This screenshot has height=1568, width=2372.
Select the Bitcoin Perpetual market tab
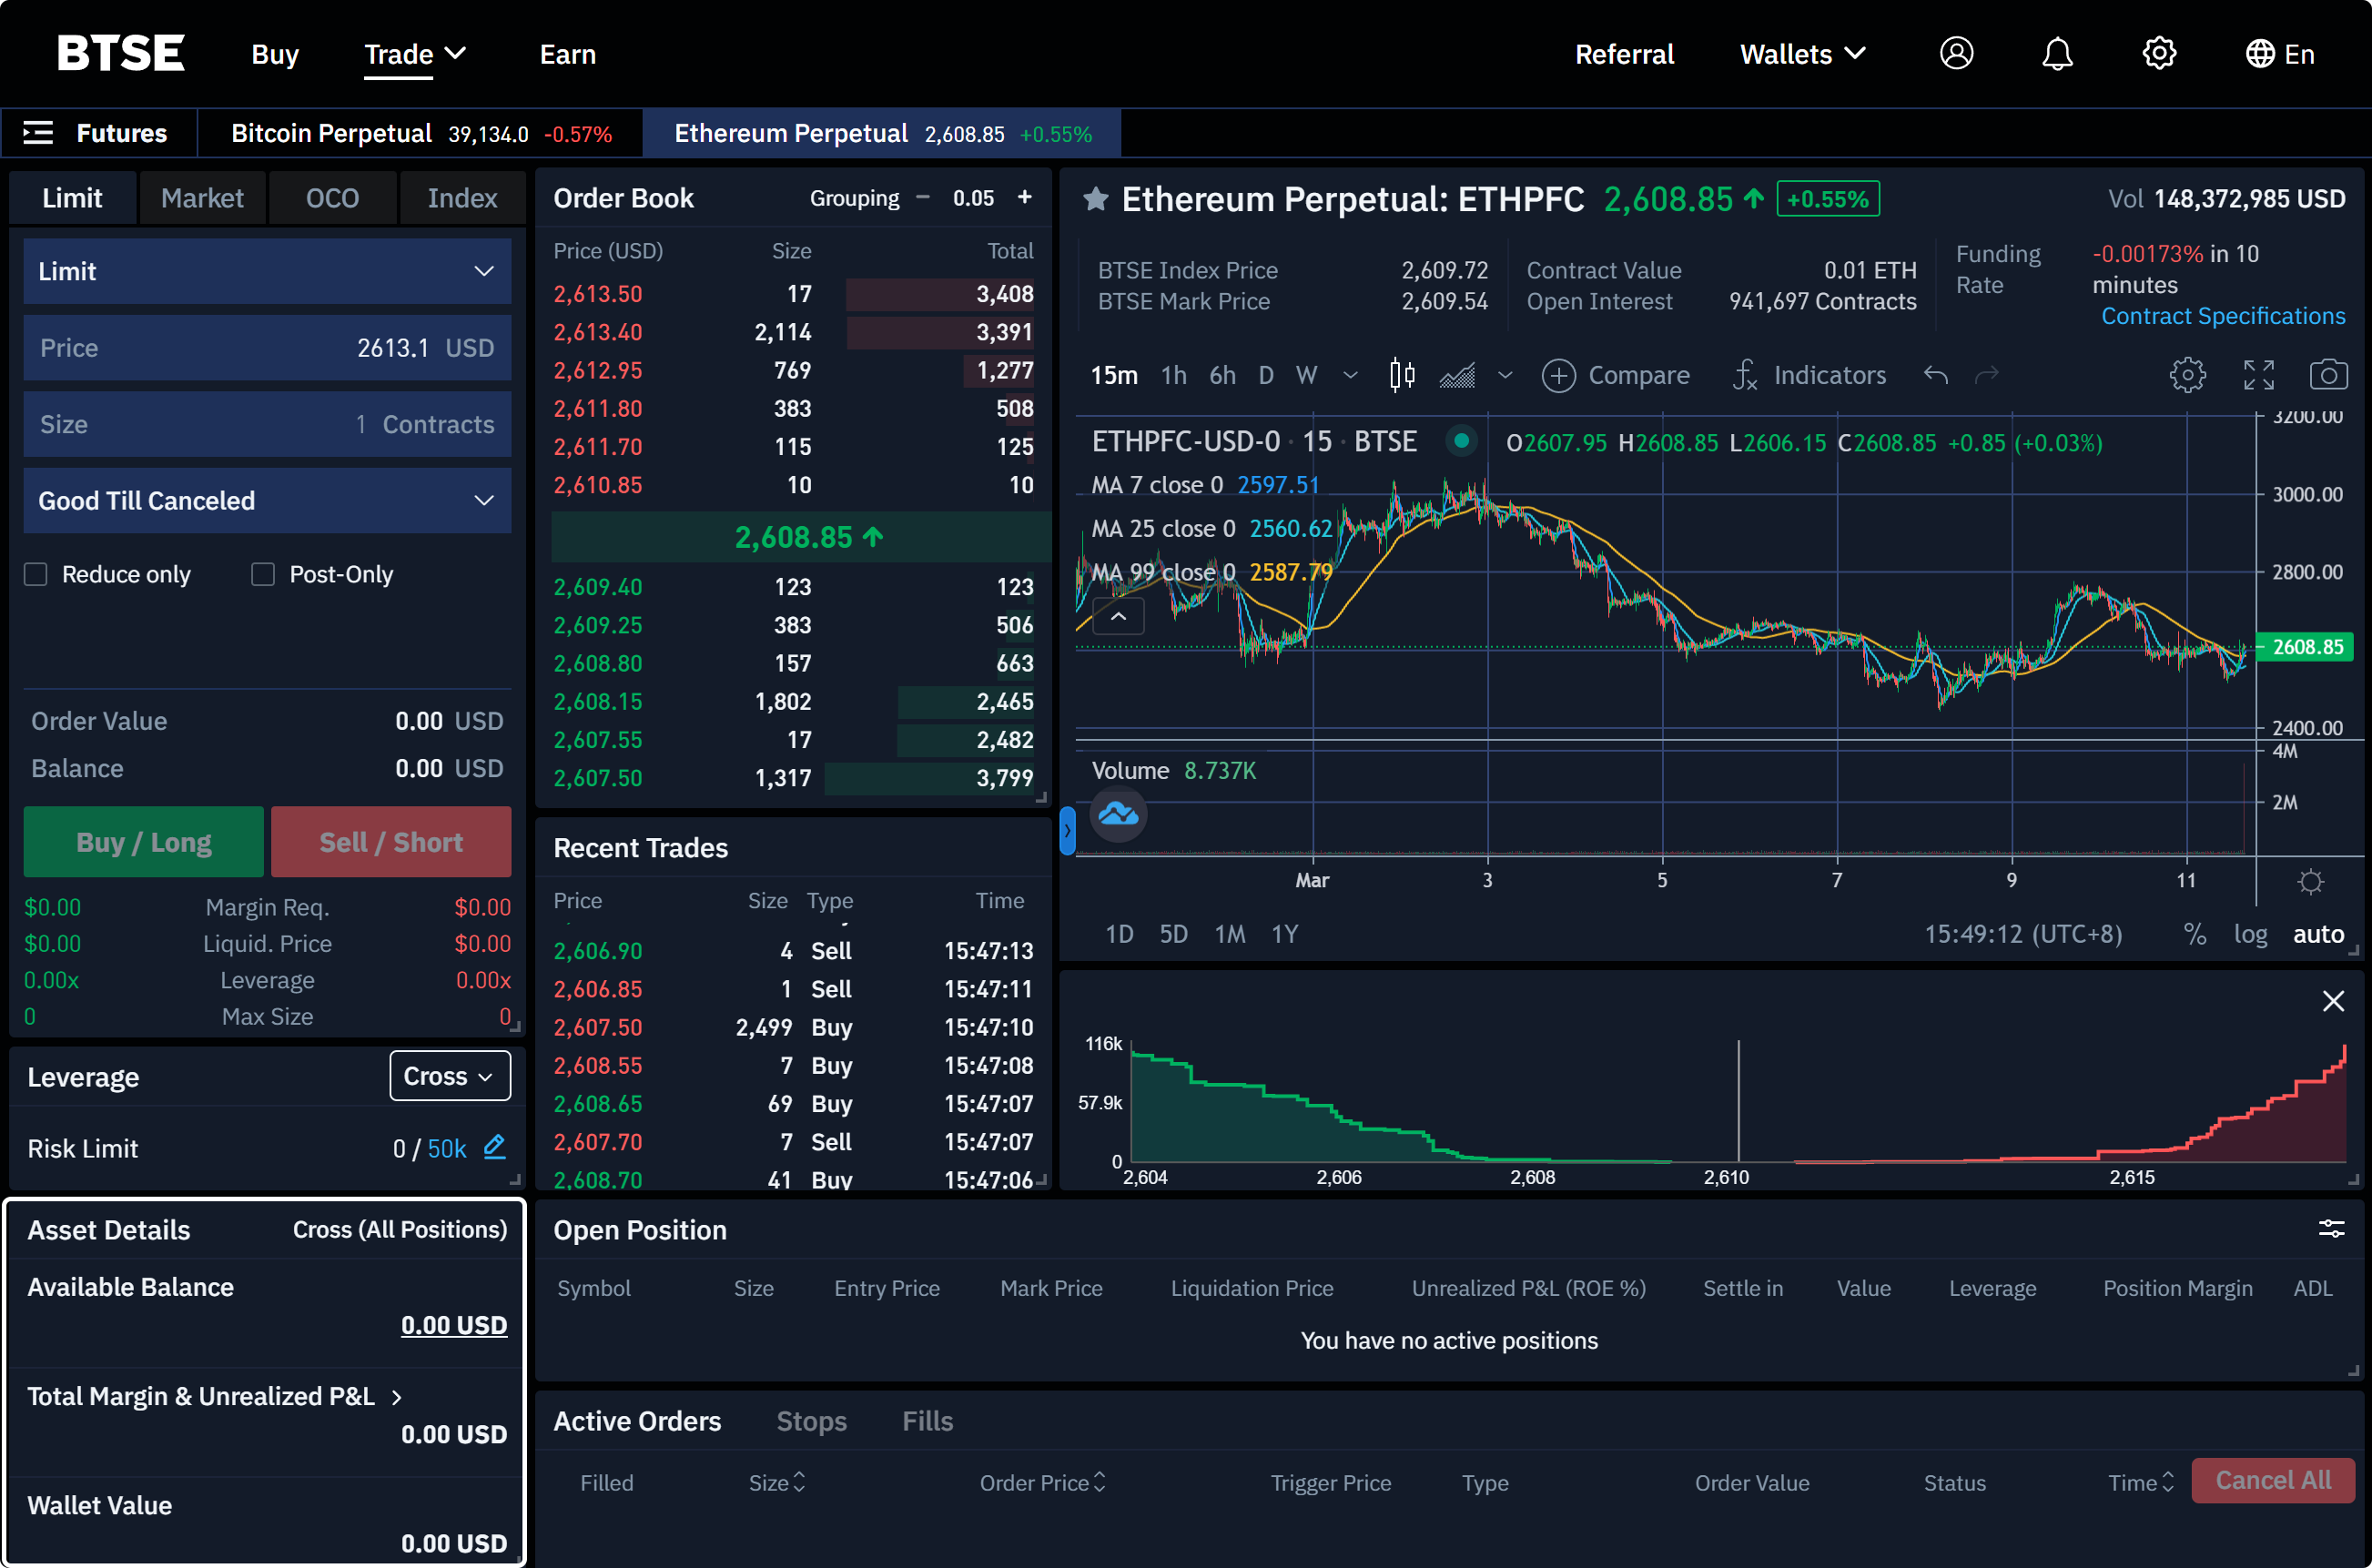420,133
